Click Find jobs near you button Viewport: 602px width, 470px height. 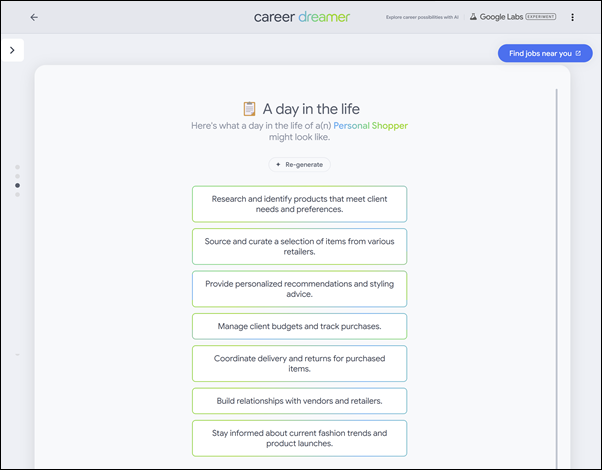coord(544,53)
